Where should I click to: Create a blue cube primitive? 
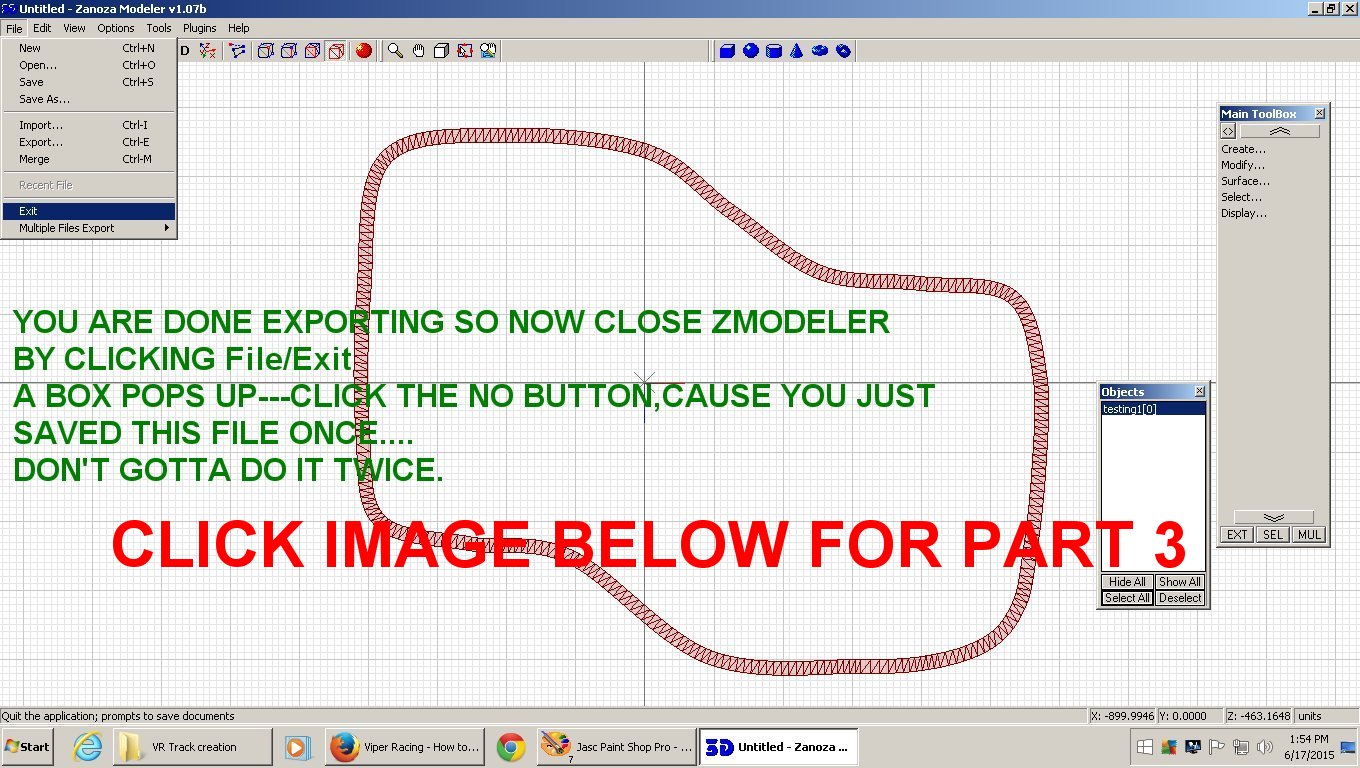(727, 50)
